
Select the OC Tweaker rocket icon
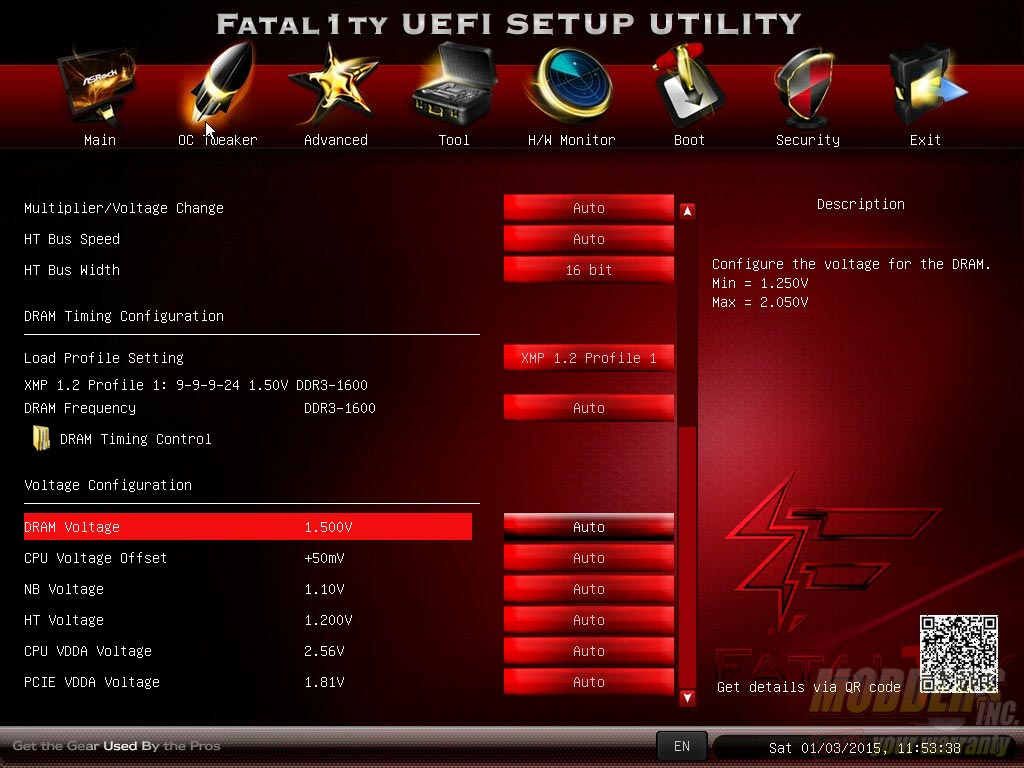pos(221,84)
